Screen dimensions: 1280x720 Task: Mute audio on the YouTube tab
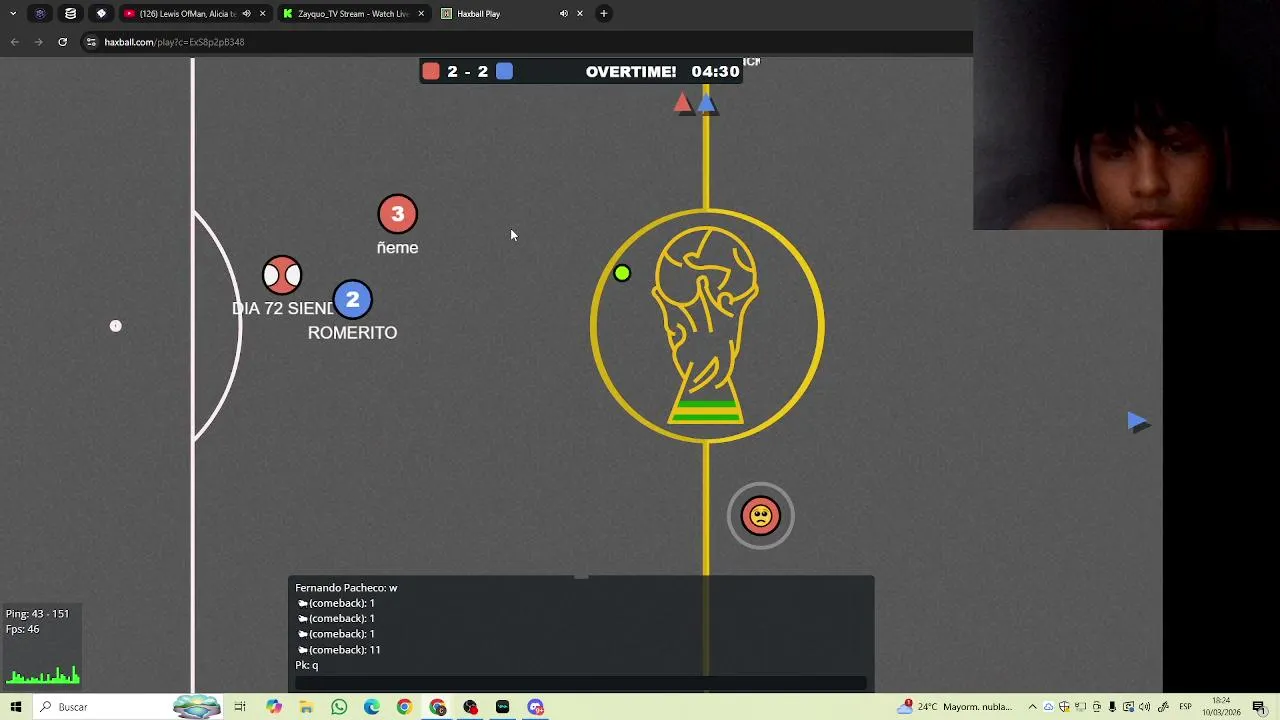click(x=246, y=13)
